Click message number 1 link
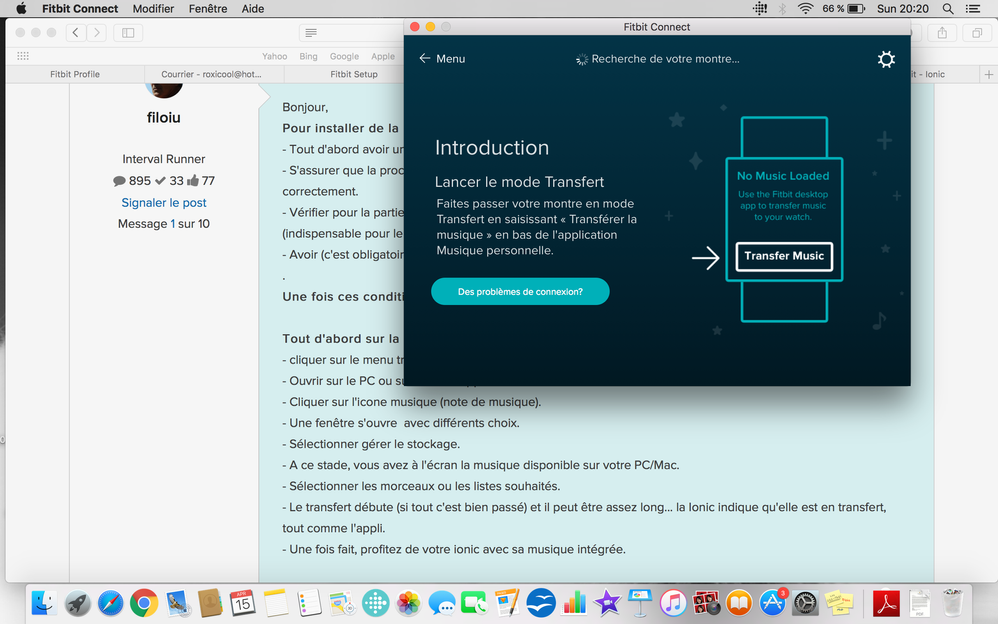Image resolution: width=998 pixels, height=624 pixels. coord(172,223)
